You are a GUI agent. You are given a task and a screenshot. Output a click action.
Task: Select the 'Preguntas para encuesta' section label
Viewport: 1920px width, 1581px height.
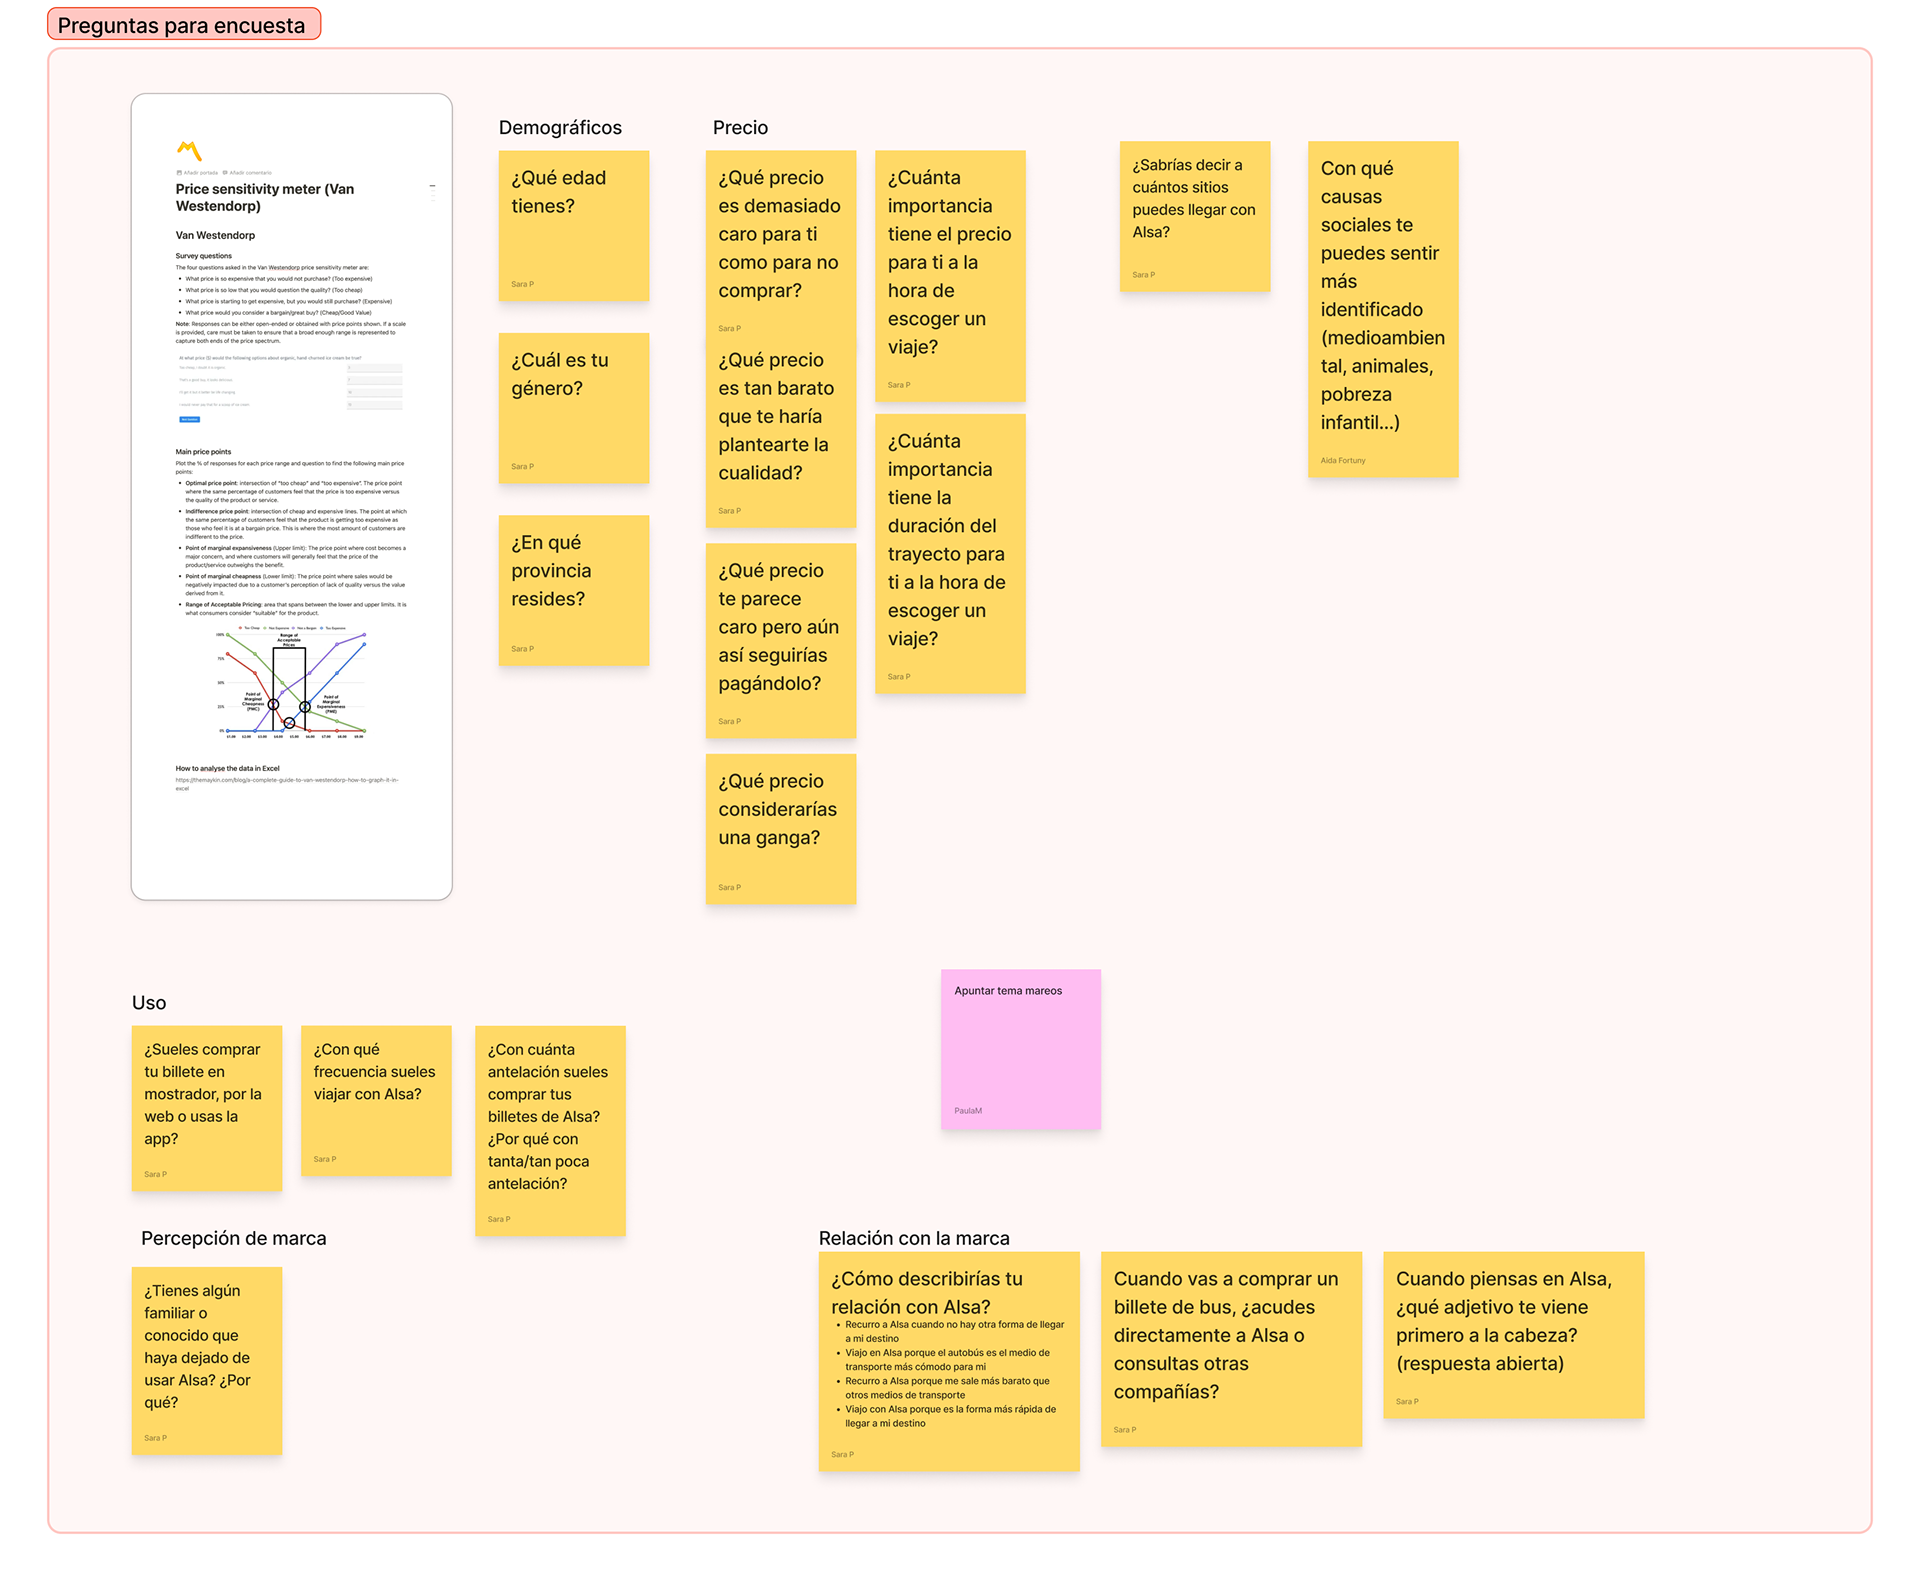click(x=182, y=25)
